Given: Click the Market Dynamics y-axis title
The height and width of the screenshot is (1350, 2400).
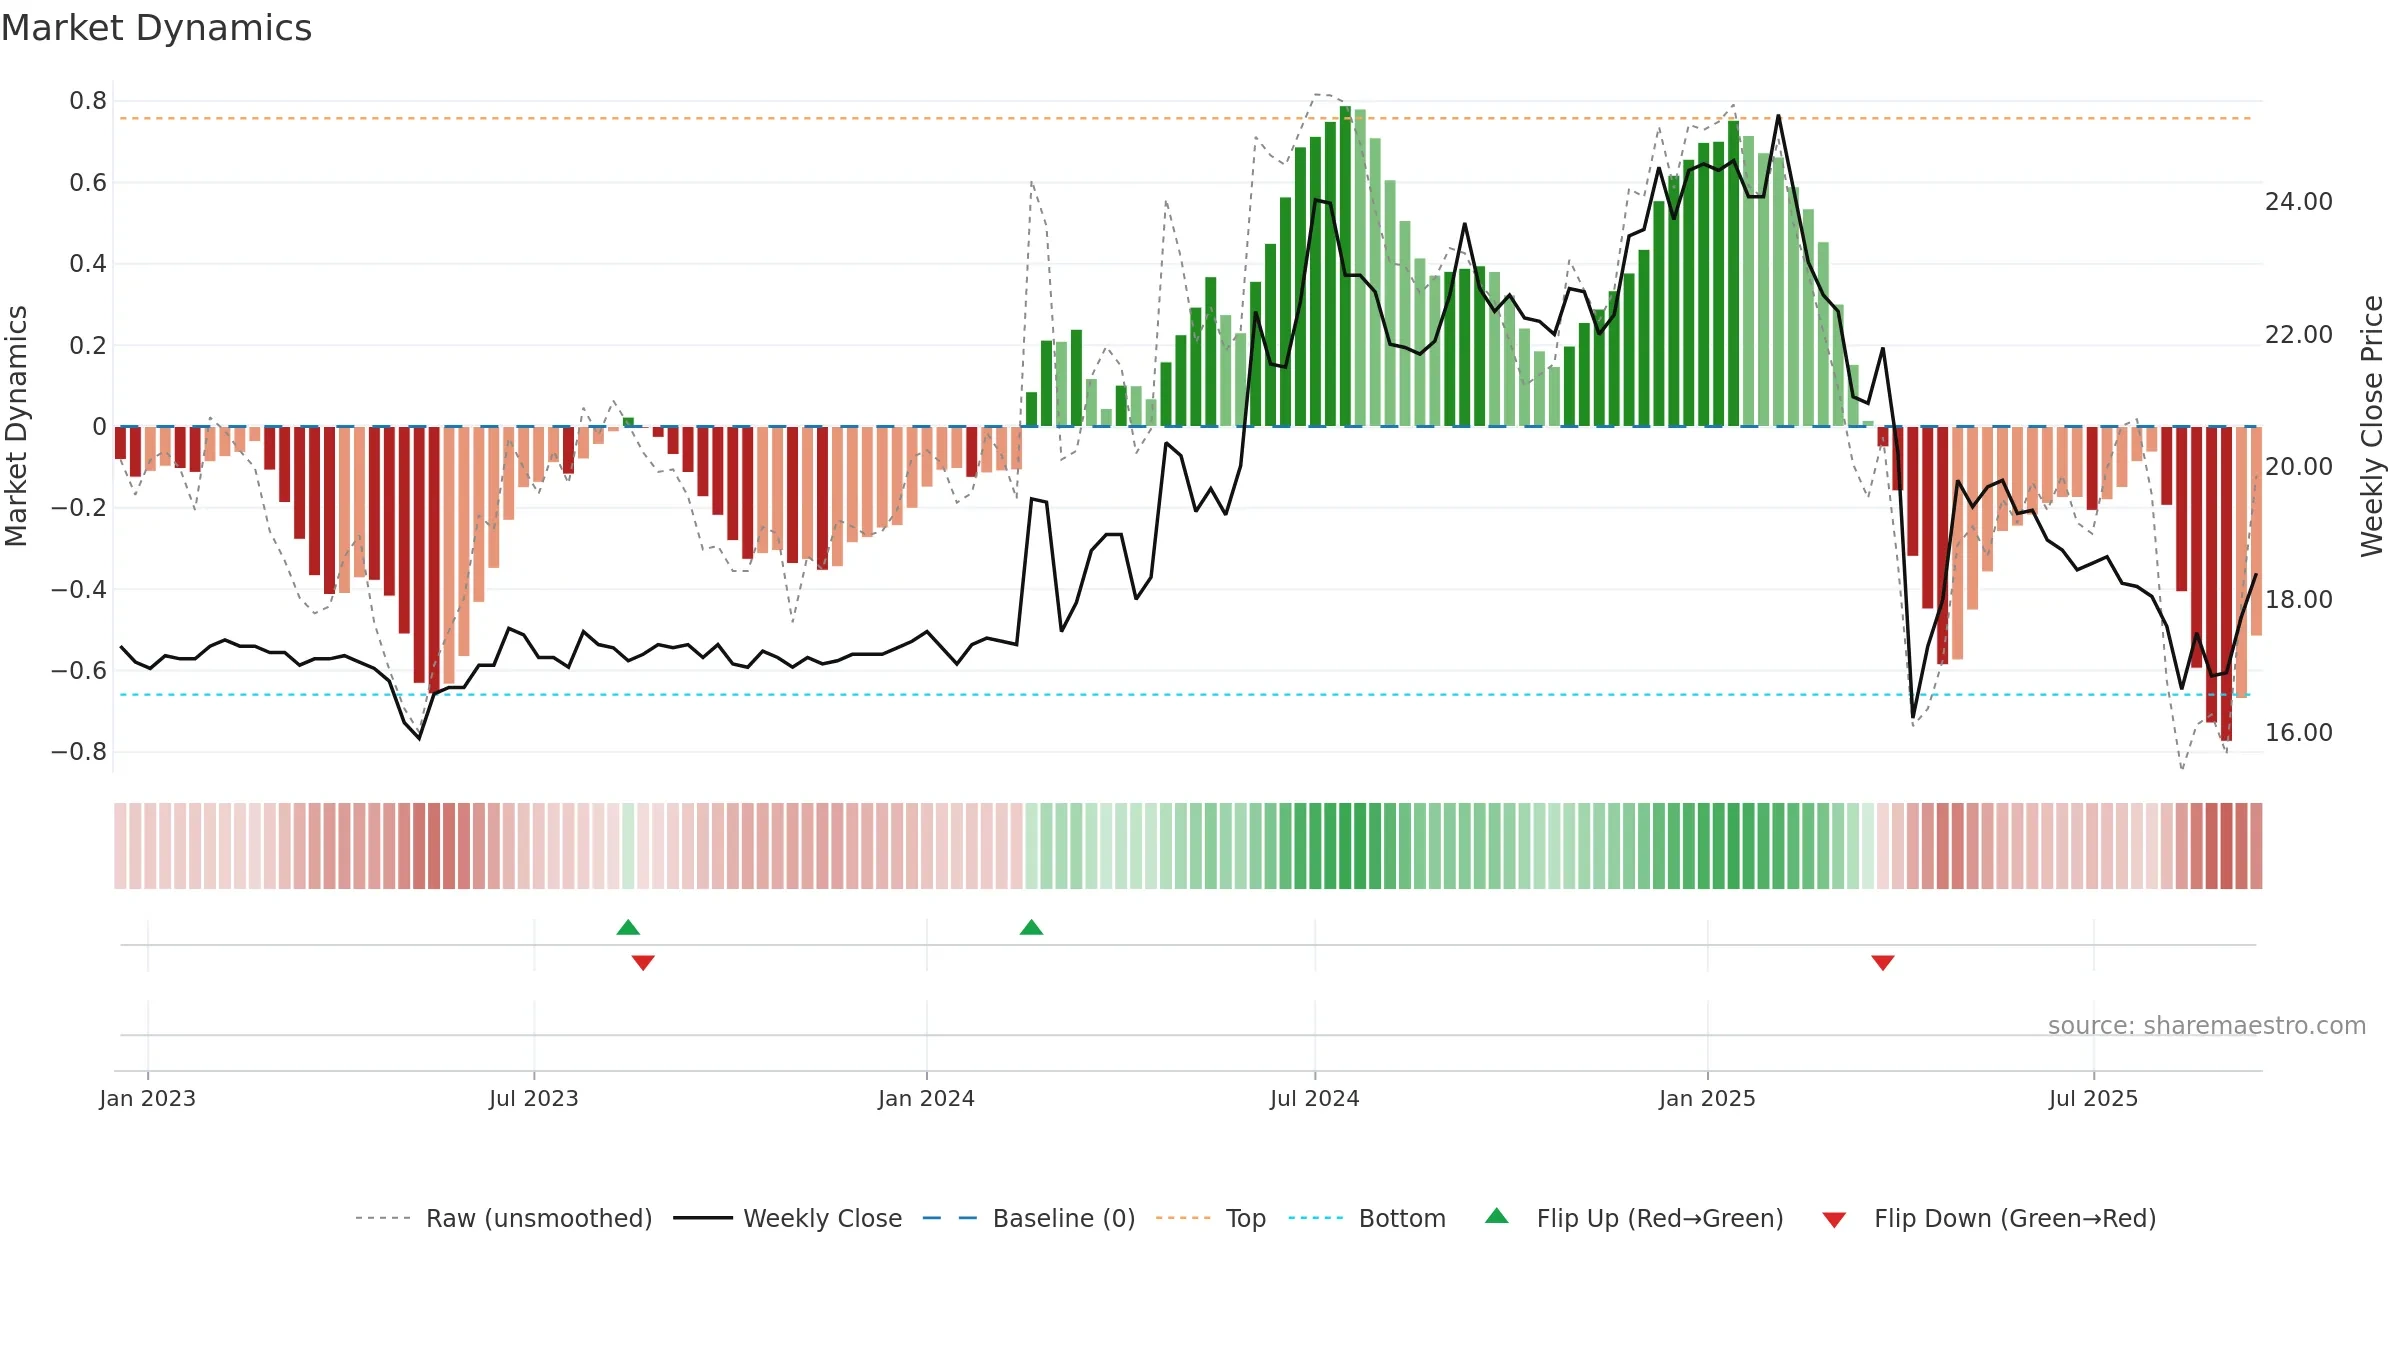Looking at the screenshot, I should point(16,426).
